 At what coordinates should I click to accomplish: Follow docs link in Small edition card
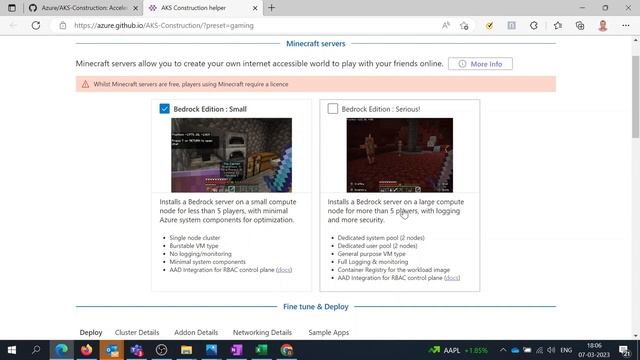[x=284, y=270]
